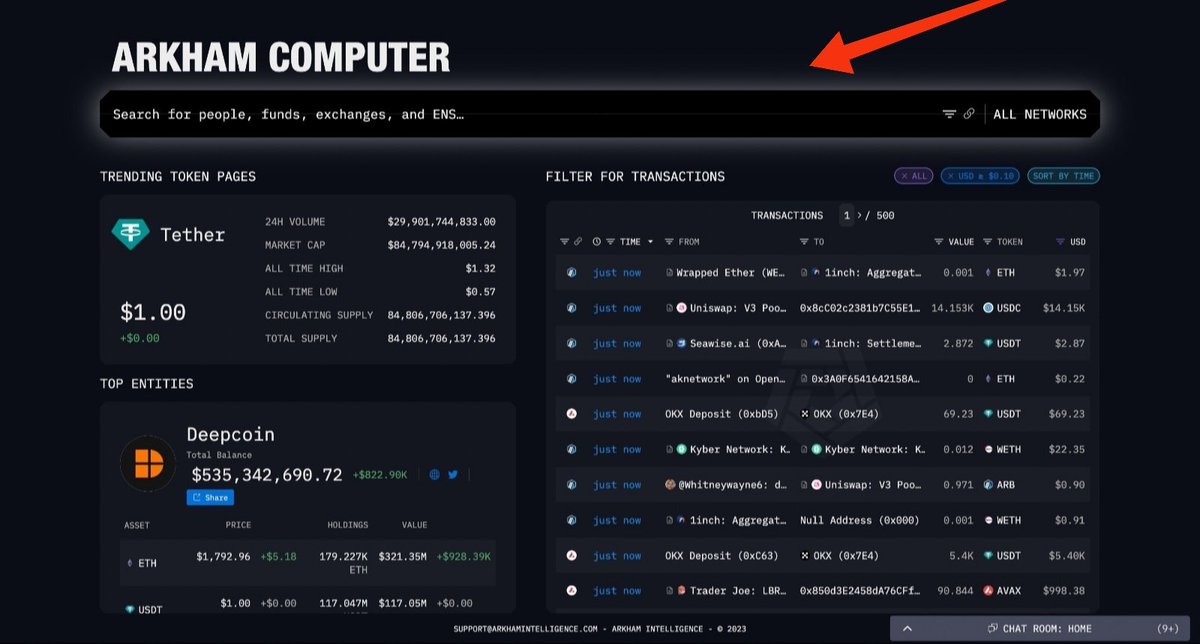The width and height of the screenshot is (1200, 644).
Task: Click the filter icon in search bar
Action: pyautogui.click(x=950, y=114)
